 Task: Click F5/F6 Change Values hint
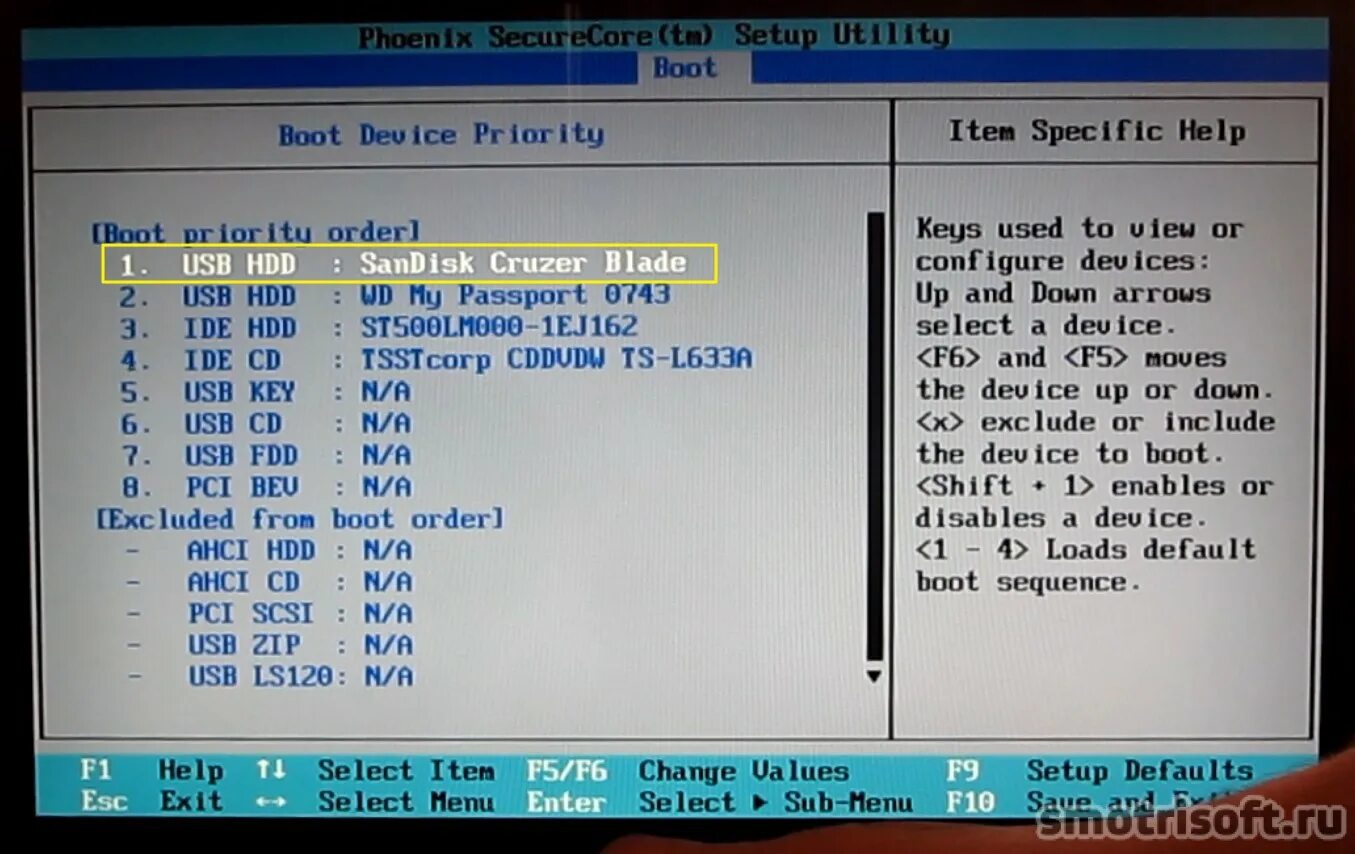pos(688,771)
